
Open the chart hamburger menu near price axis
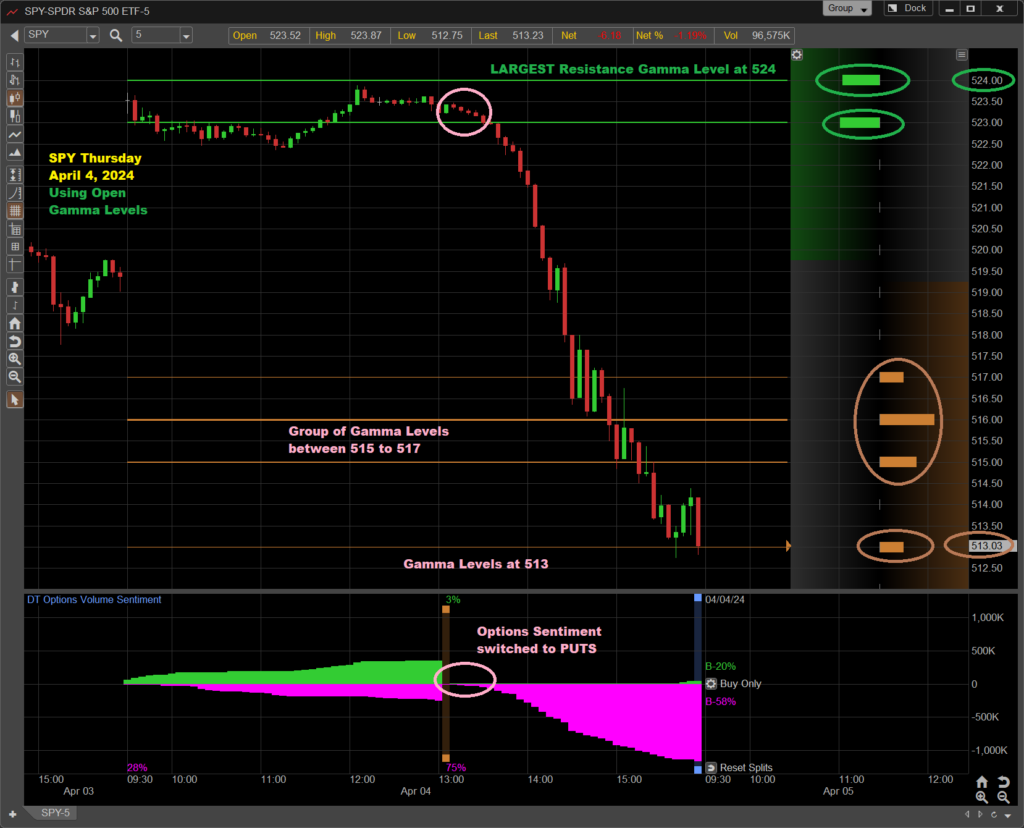coord(962,55)
